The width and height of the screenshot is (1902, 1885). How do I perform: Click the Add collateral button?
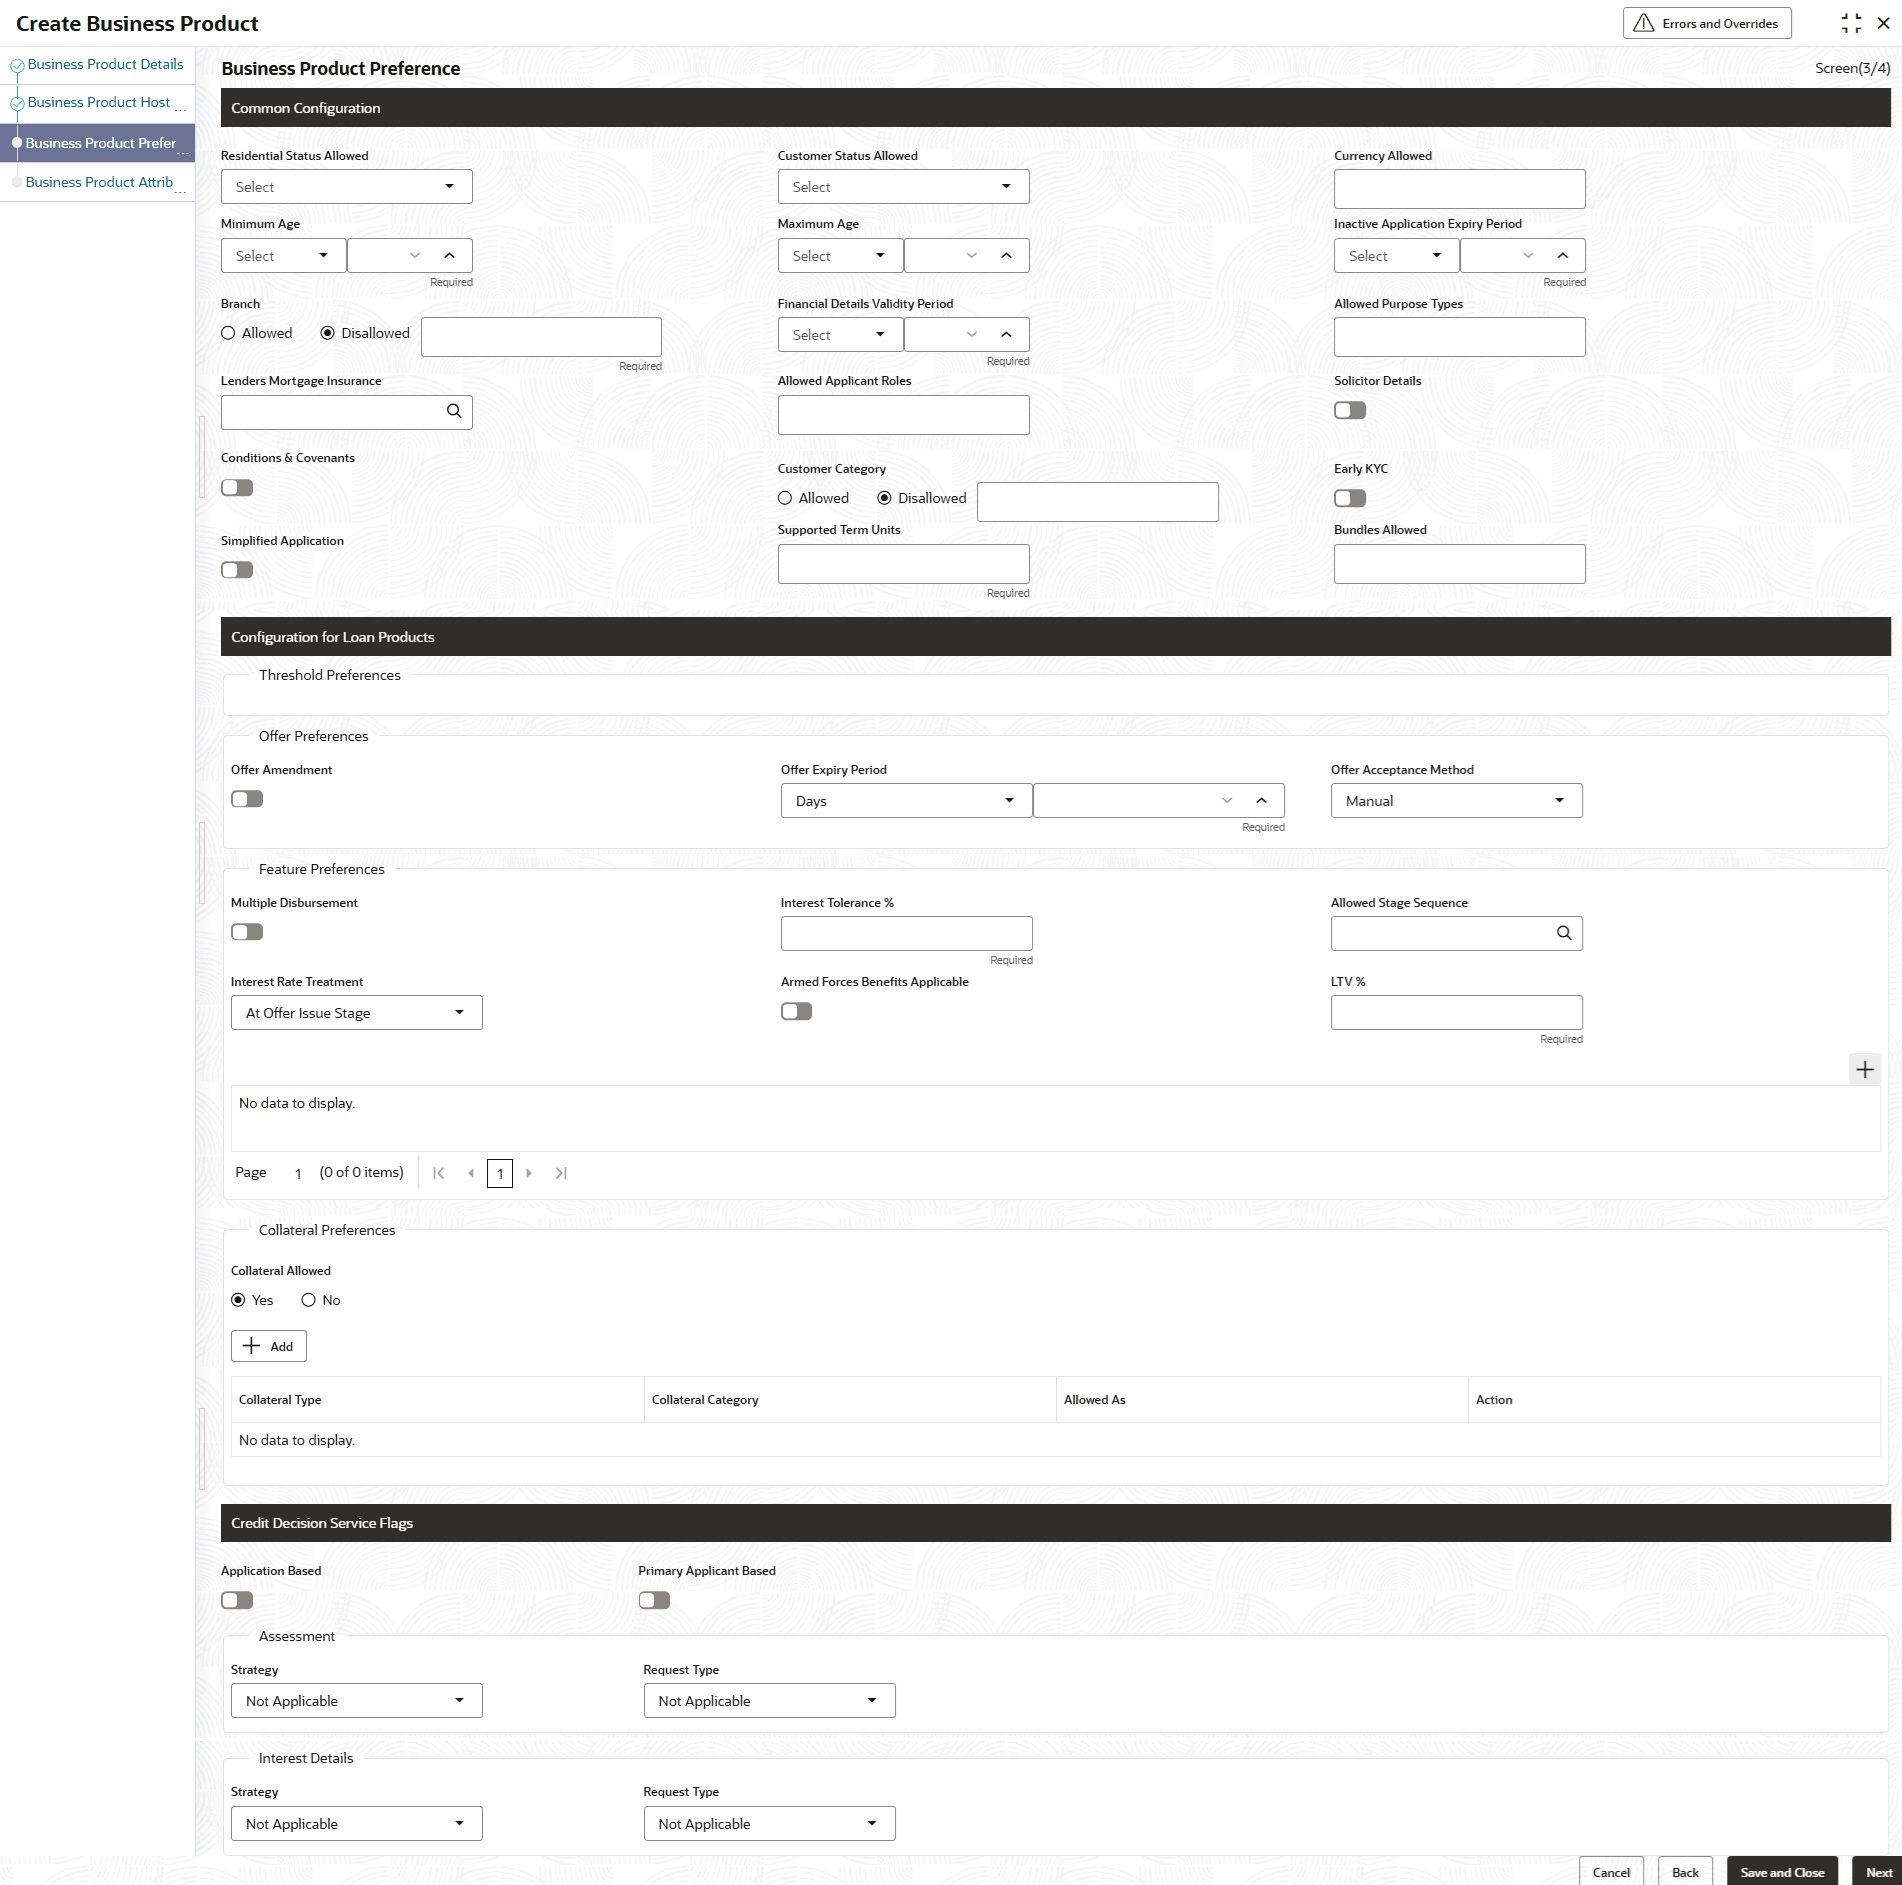click(x=269, y=1346)
